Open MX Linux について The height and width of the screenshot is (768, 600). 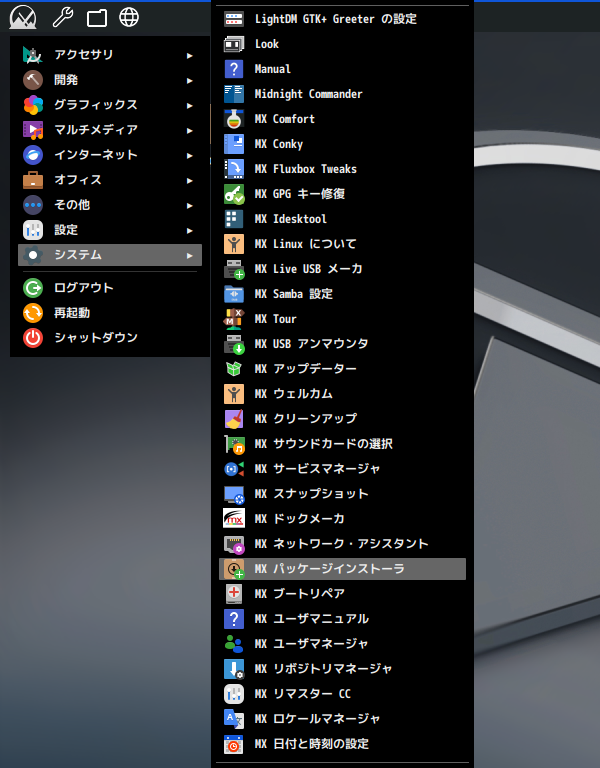pos(342,244)
